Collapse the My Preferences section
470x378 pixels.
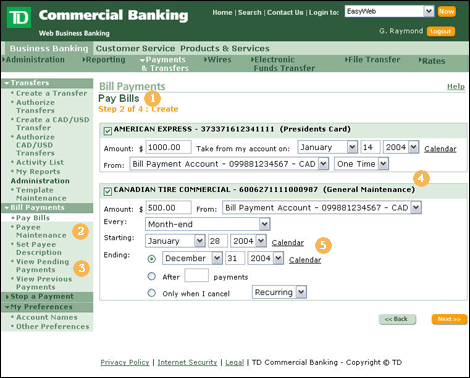pyautogui.click(x=47, y=307)
